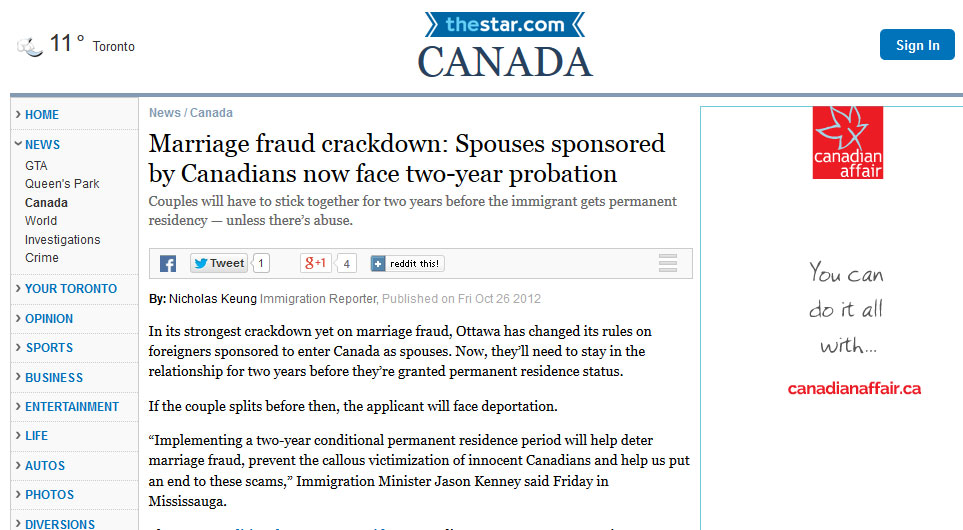Open the share bar menu lines icon

tap(668, 263)
